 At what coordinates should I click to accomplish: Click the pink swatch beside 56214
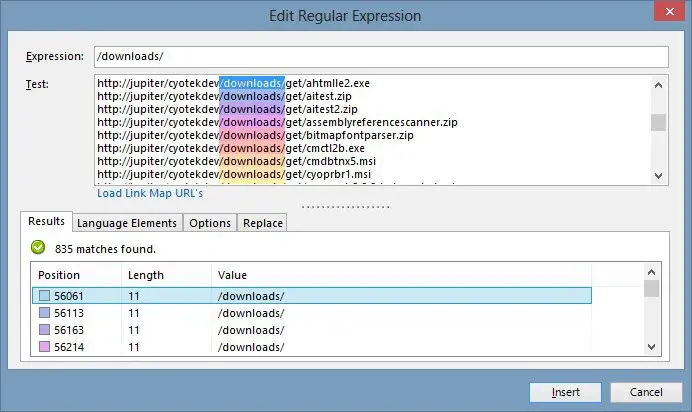pos(45,347)
